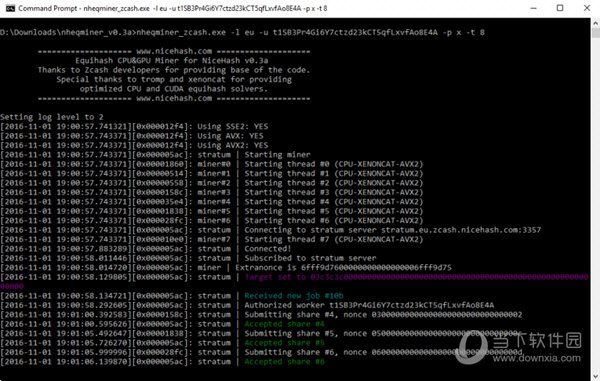
Task: Click 'Starting thread #4' log line
Action: coord(212,202)
